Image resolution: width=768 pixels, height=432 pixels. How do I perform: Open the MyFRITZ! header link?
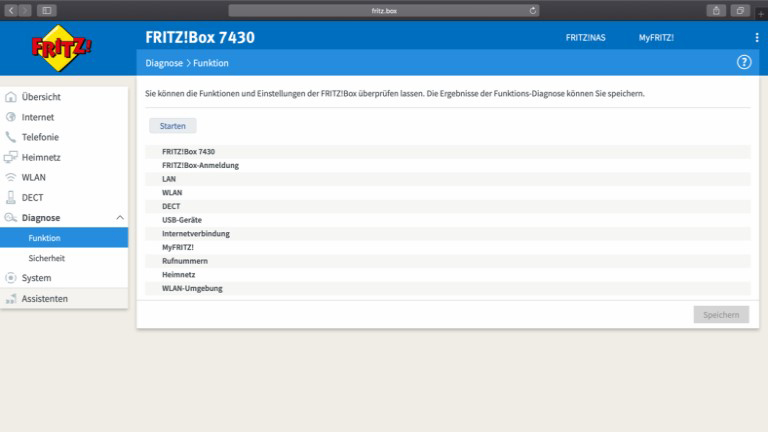point(656,37)
